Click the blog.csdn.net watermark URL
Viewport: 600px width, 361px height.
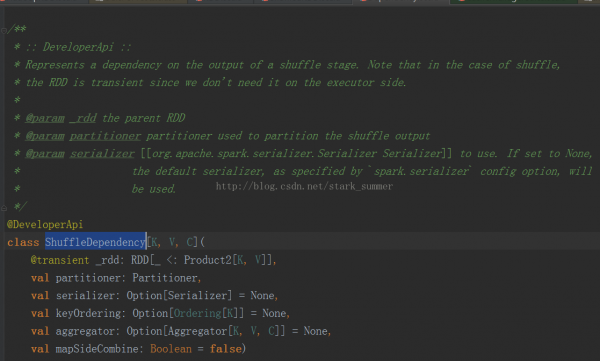pyautogui.click(x=304, y=186)
